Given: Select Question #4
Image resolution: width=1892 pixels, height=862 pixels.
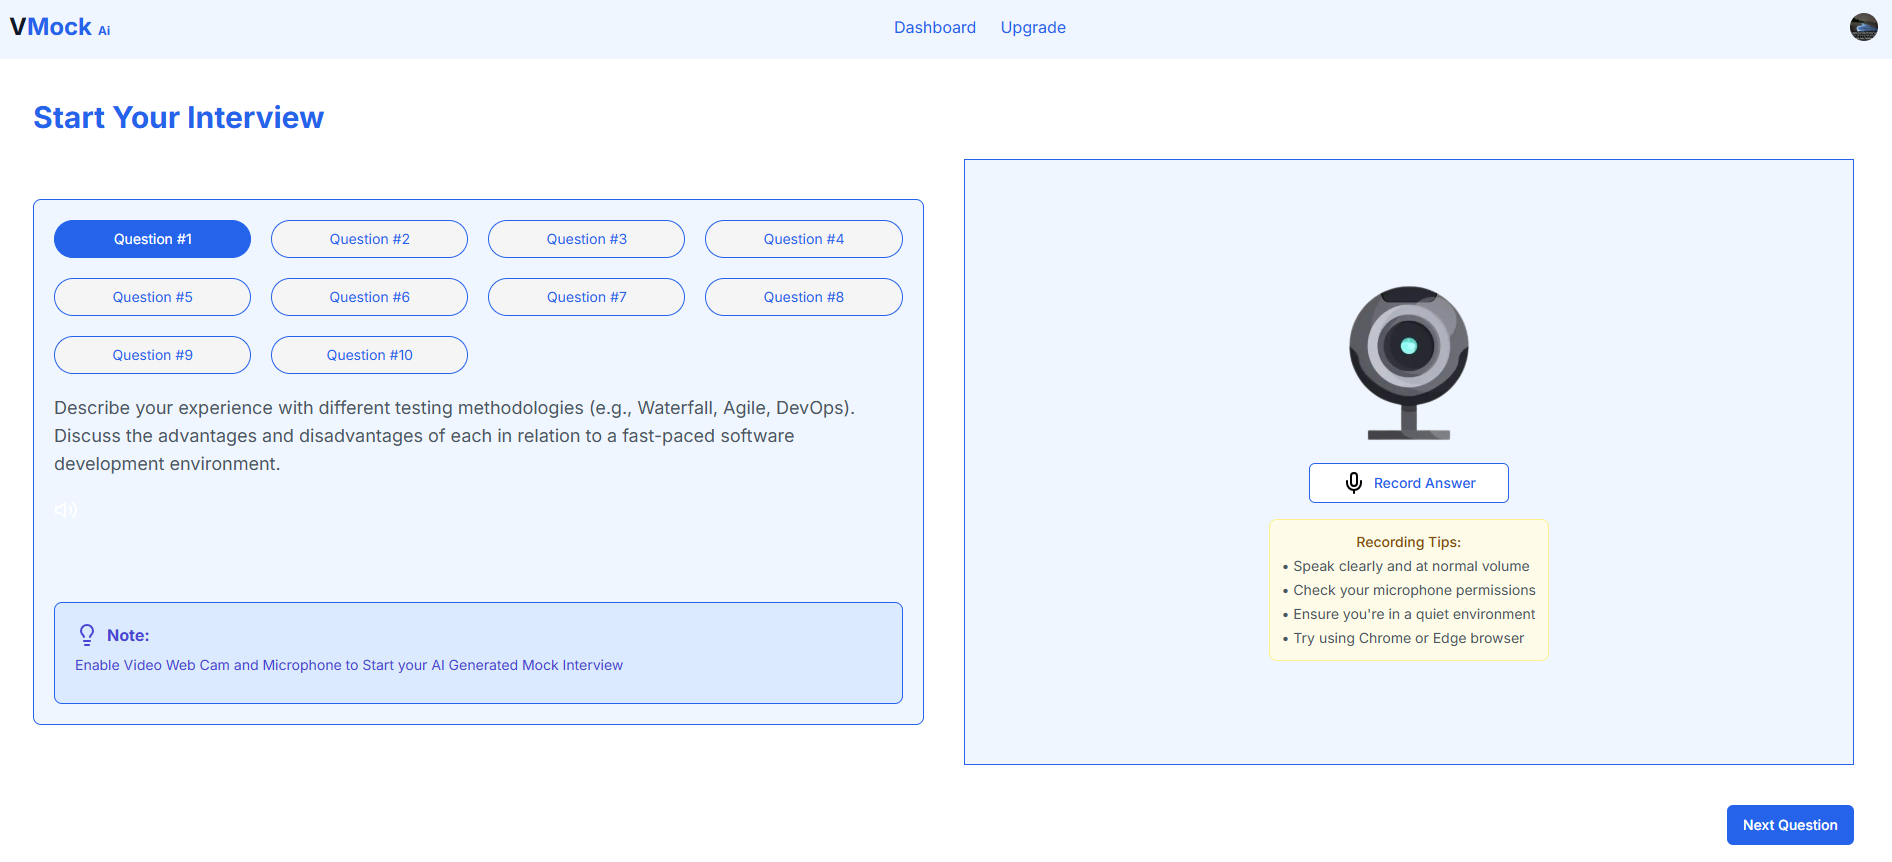Looking at the screenshot, I should (x=803, y=239).
